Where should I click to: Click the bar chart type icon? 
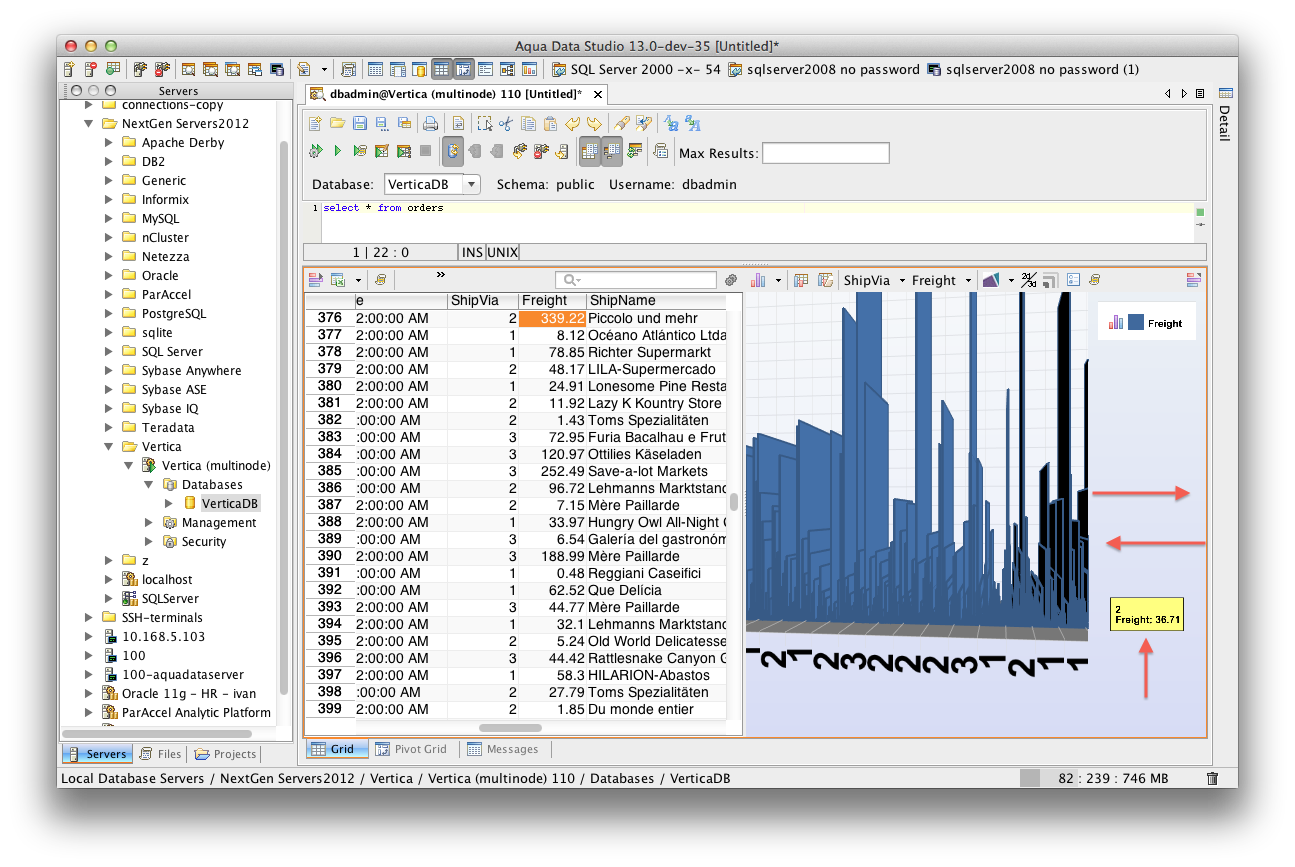[x=758, y=281]
